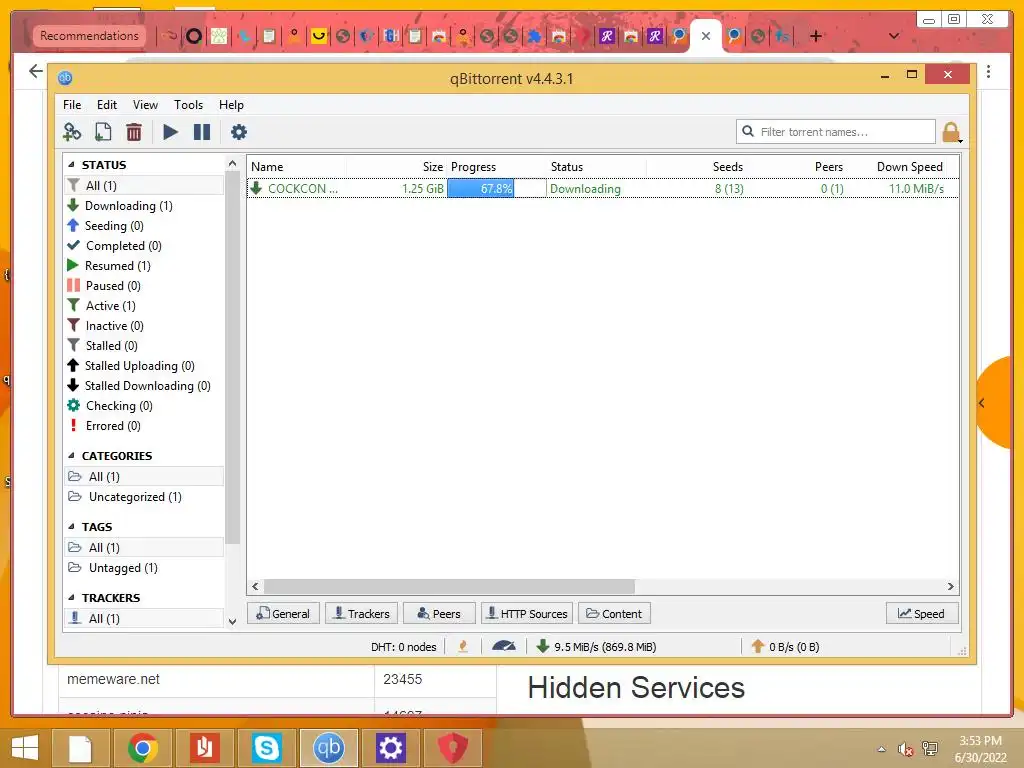Image resolution: width=1024 pixels, height=768 pixels.
Task: Open the Windows Start button
Action: coord(25,748)
